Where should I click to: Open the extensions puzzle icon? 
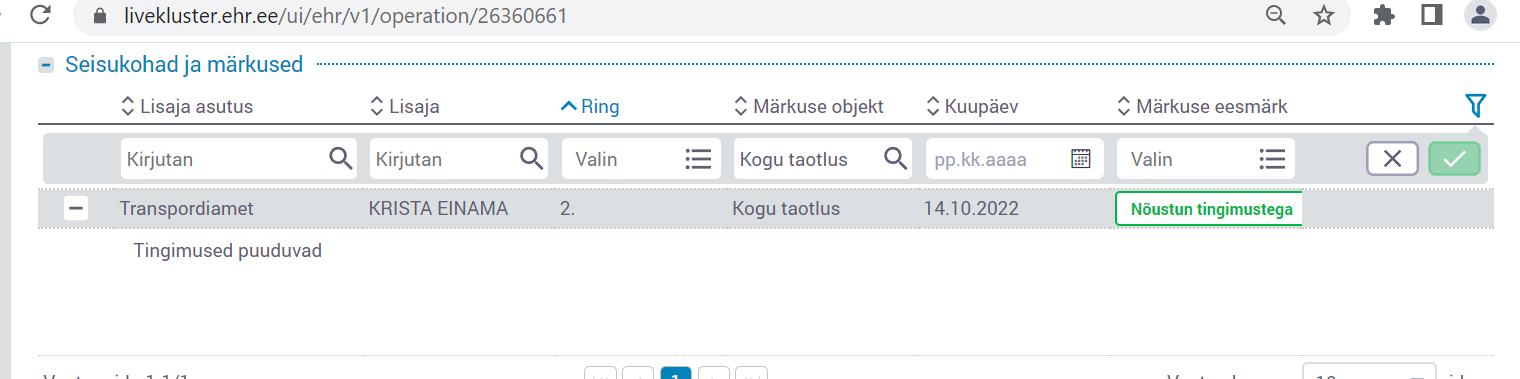1384,15
